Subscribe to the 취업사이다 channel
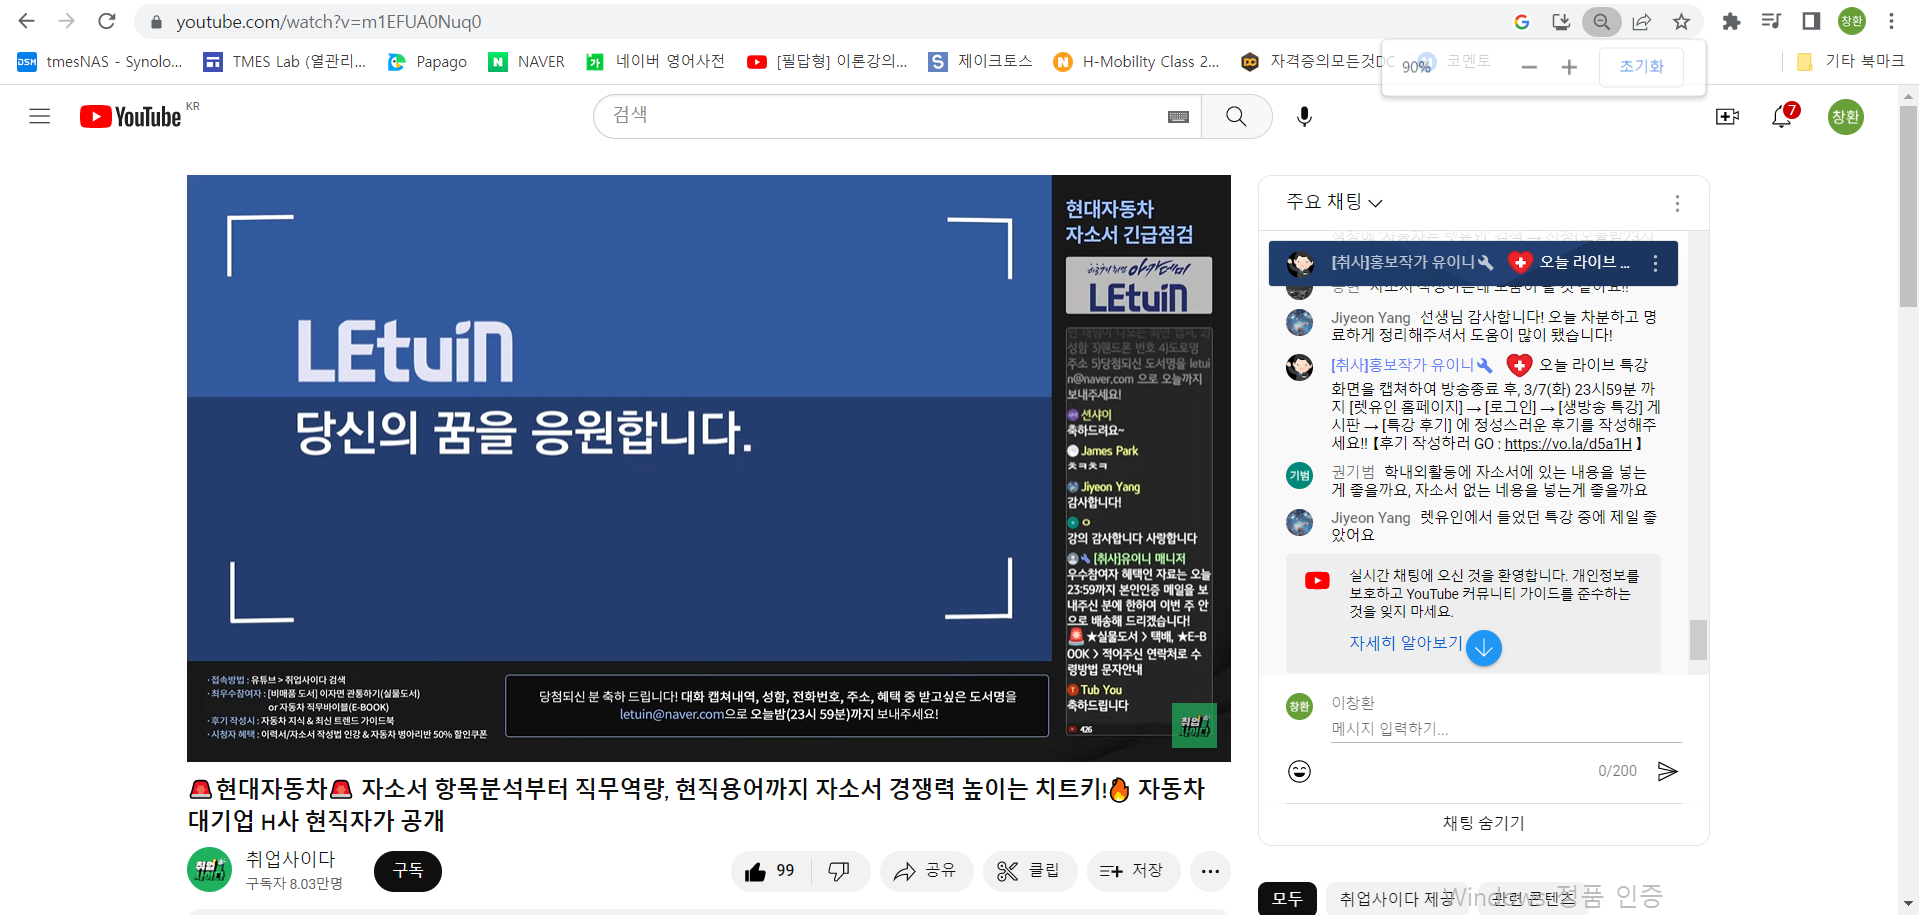1919x915 pixels. 407,871
